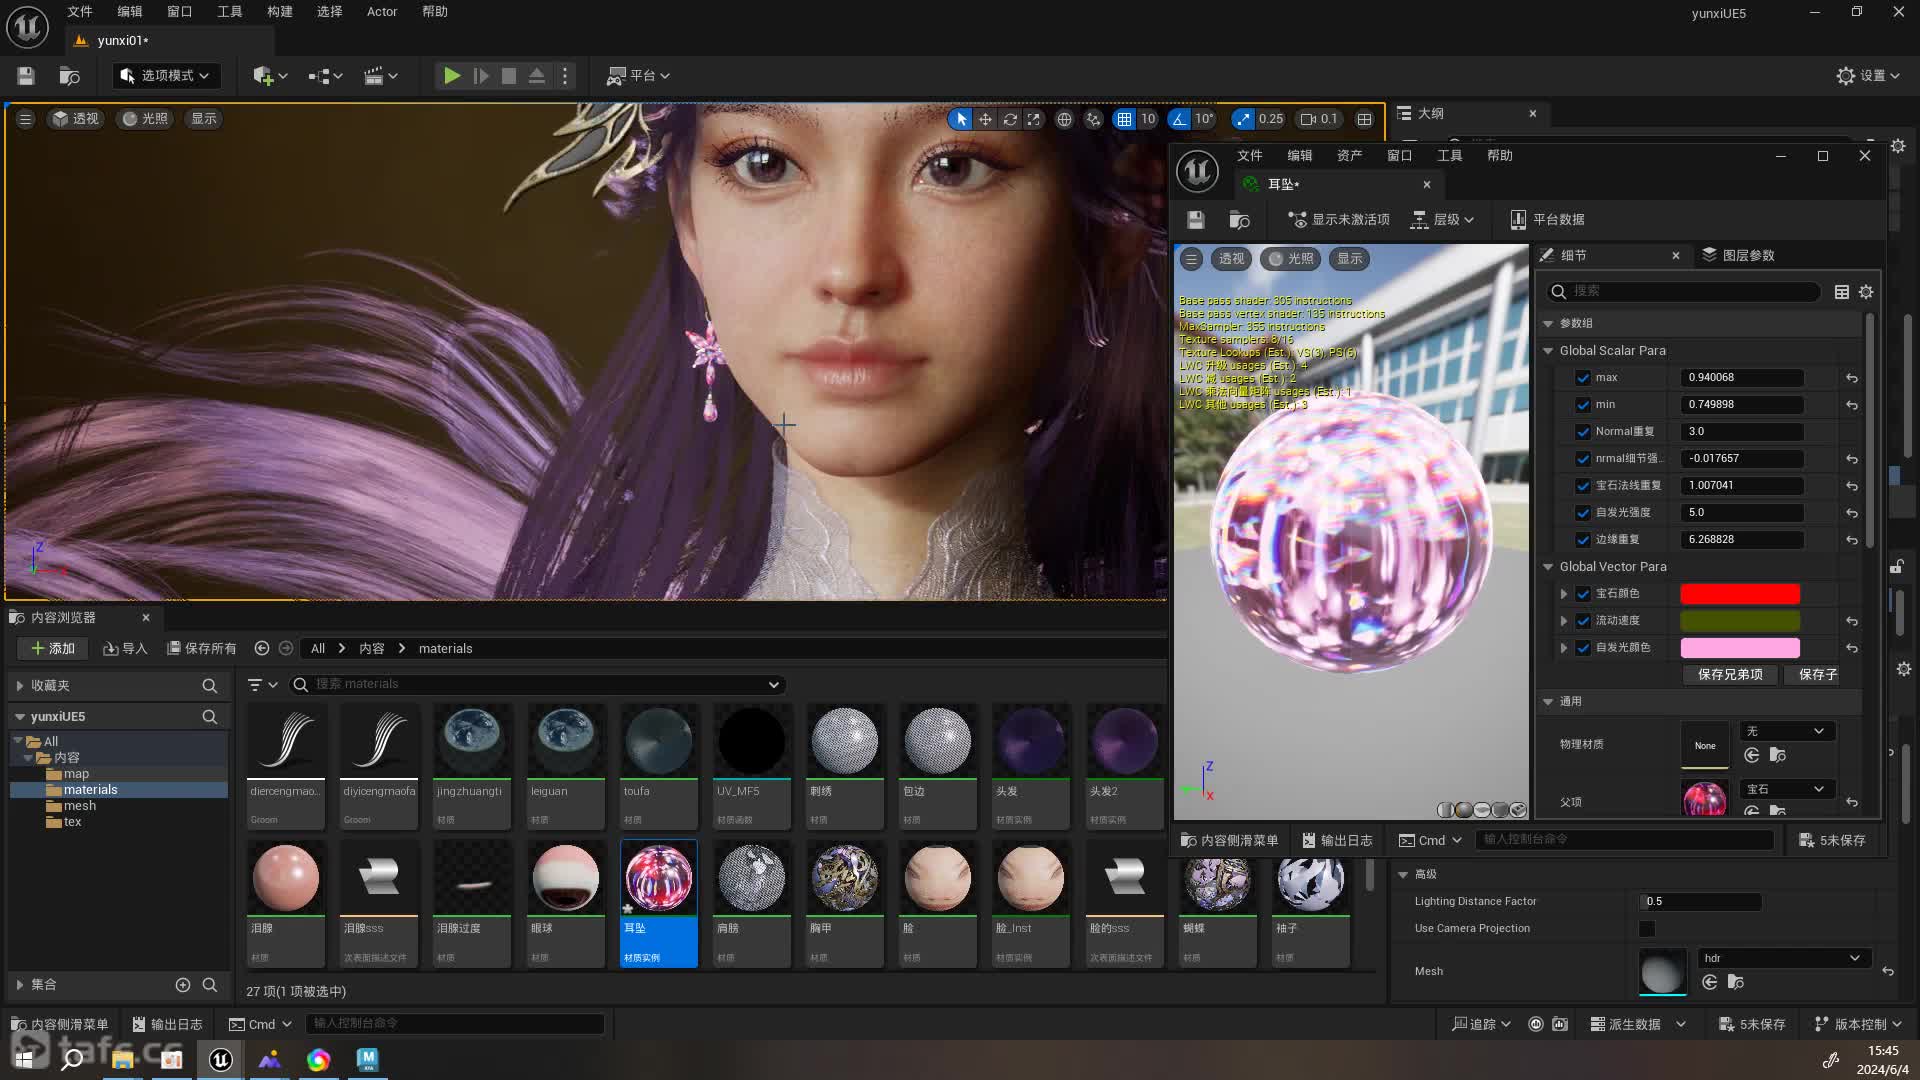Image resolution: width=1920 pixels, height=1080 pixels.
Task: Click the Stop simulation button
Action: pos(509,76)
